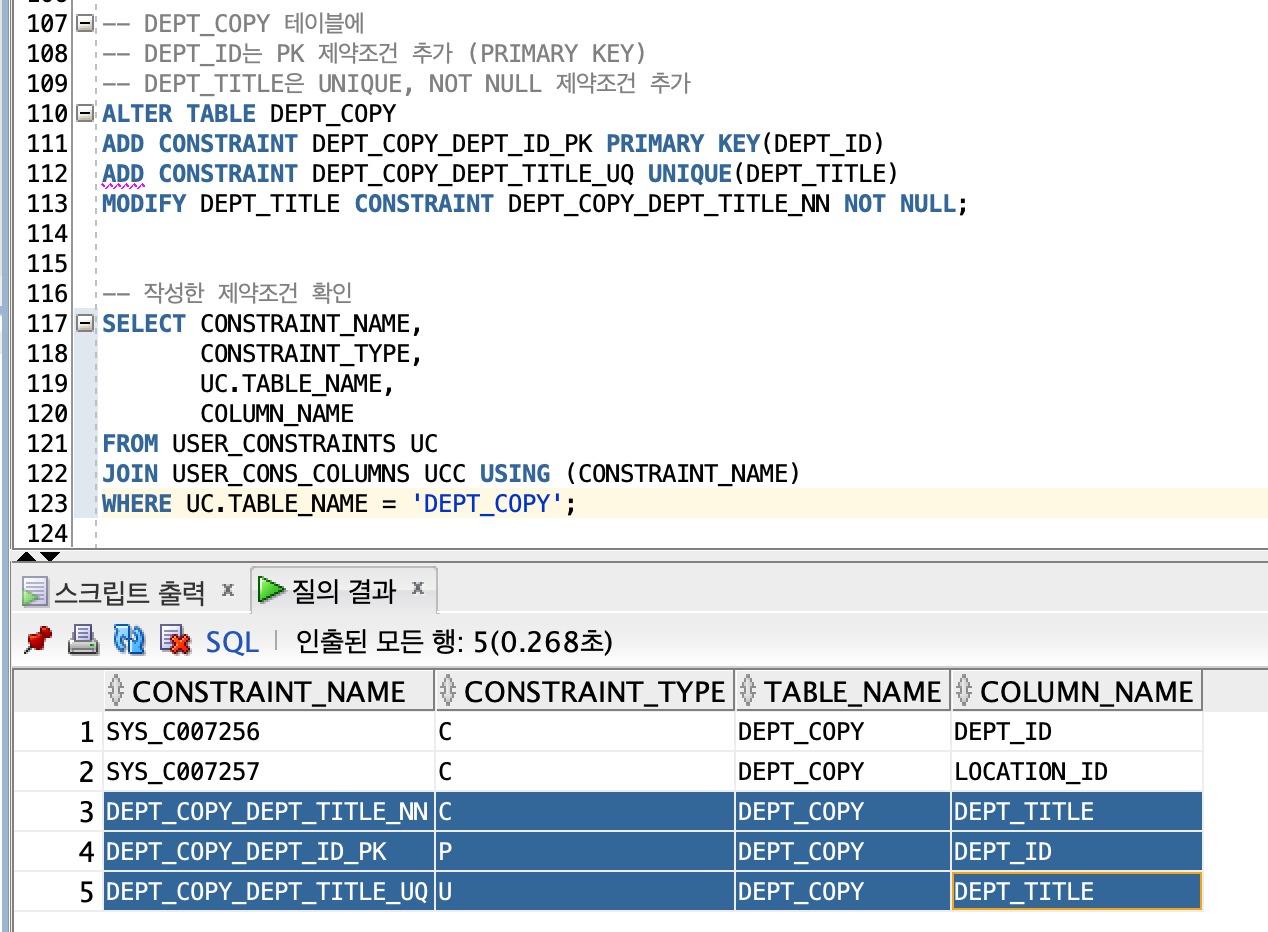Click the DEPT_COPY table name cell in row 1
Screen dimensions: 1268x932
point(843,732)
